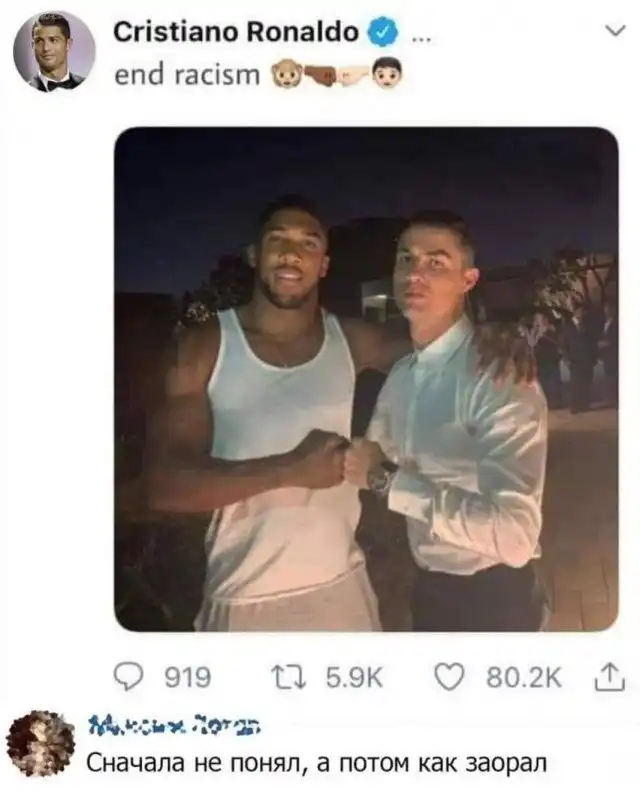Click the retweet arrows icon

[288, 678]
